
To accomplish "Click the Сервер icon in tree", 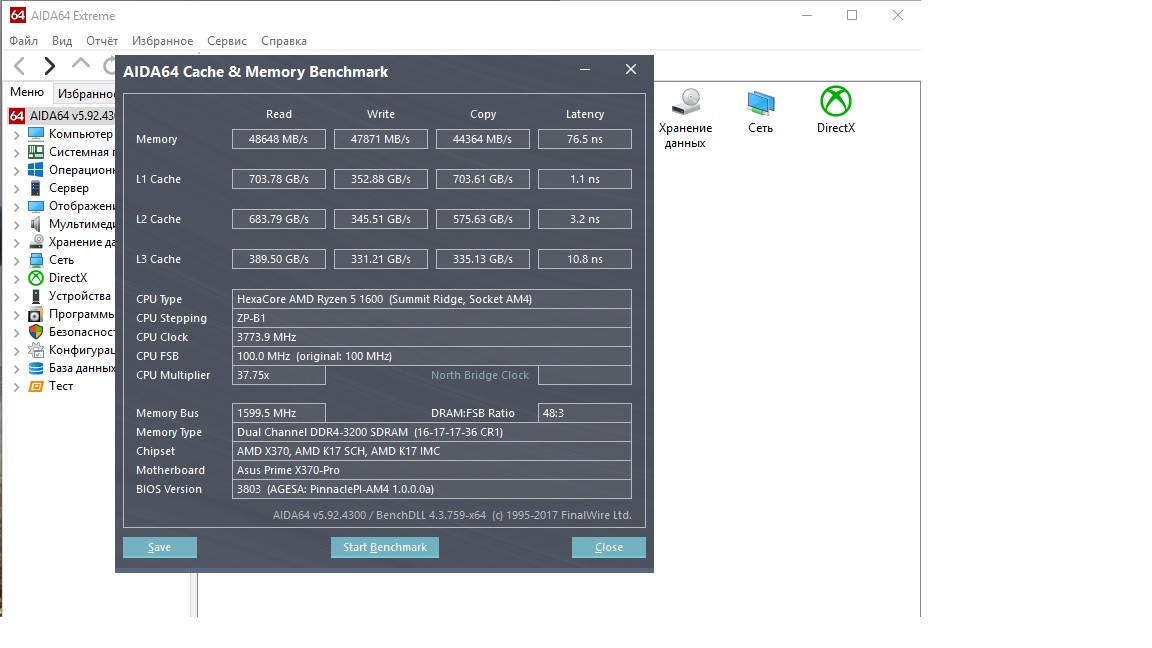I will tap(35, 188).
